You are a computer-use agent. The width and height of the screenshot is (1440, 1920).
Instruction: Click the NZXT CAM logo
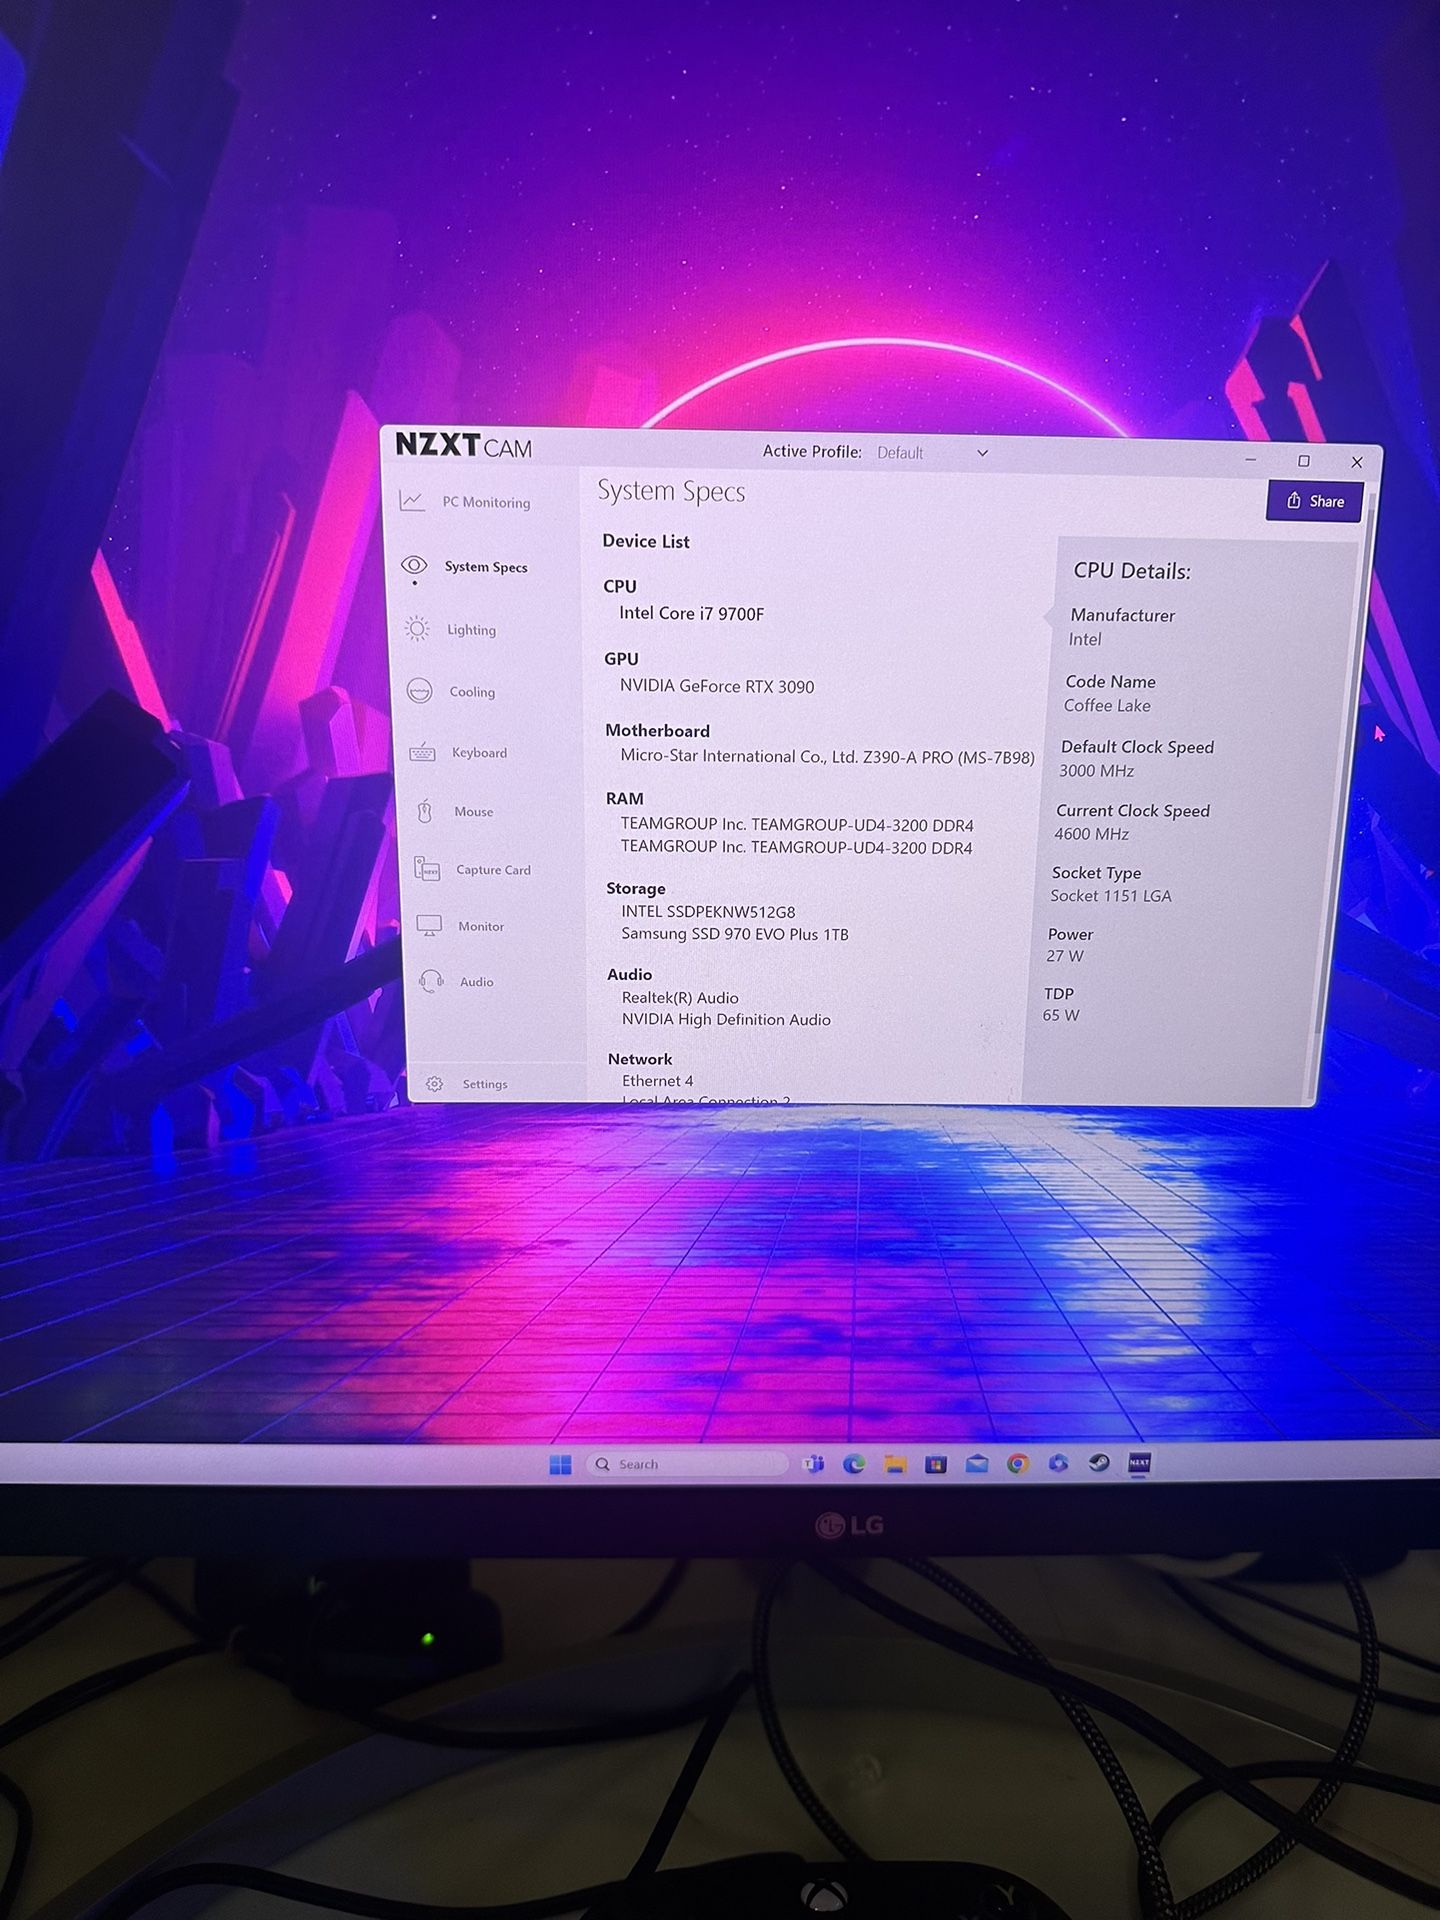(x=463, y=445)
